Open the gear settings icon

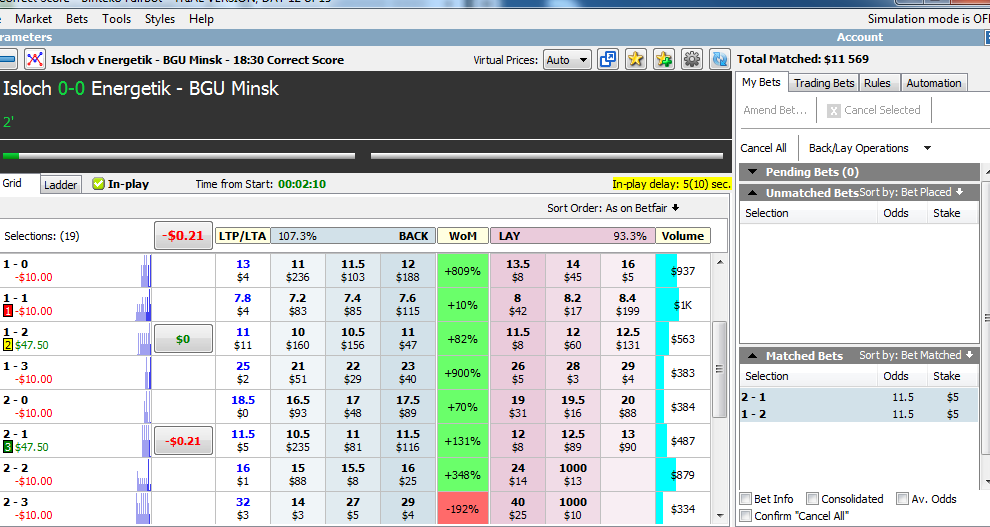[x=691, y=59]
